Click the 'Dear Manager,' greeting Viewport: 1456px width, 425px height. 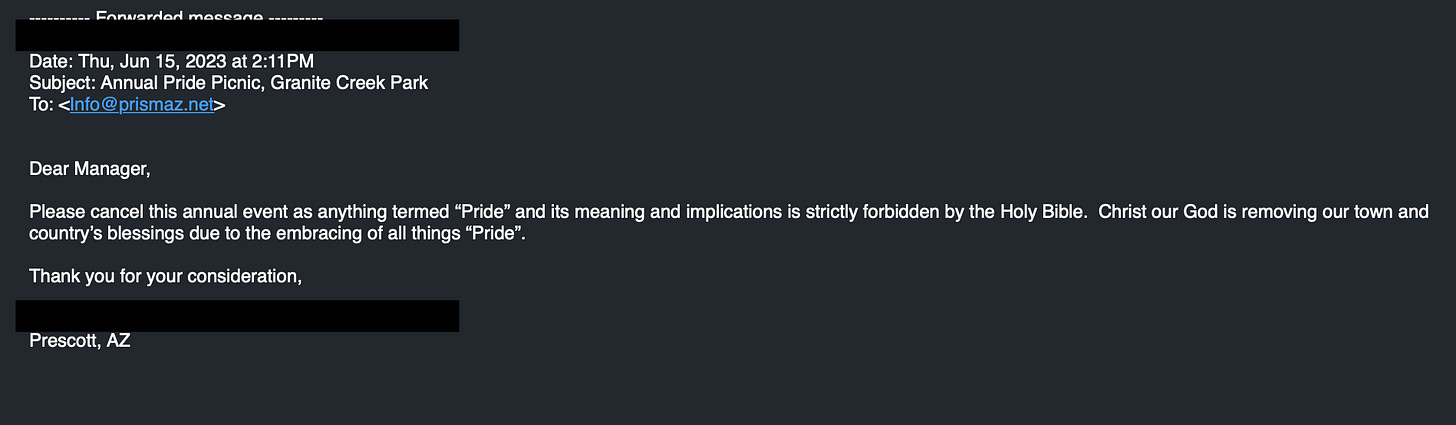(90, 169)
